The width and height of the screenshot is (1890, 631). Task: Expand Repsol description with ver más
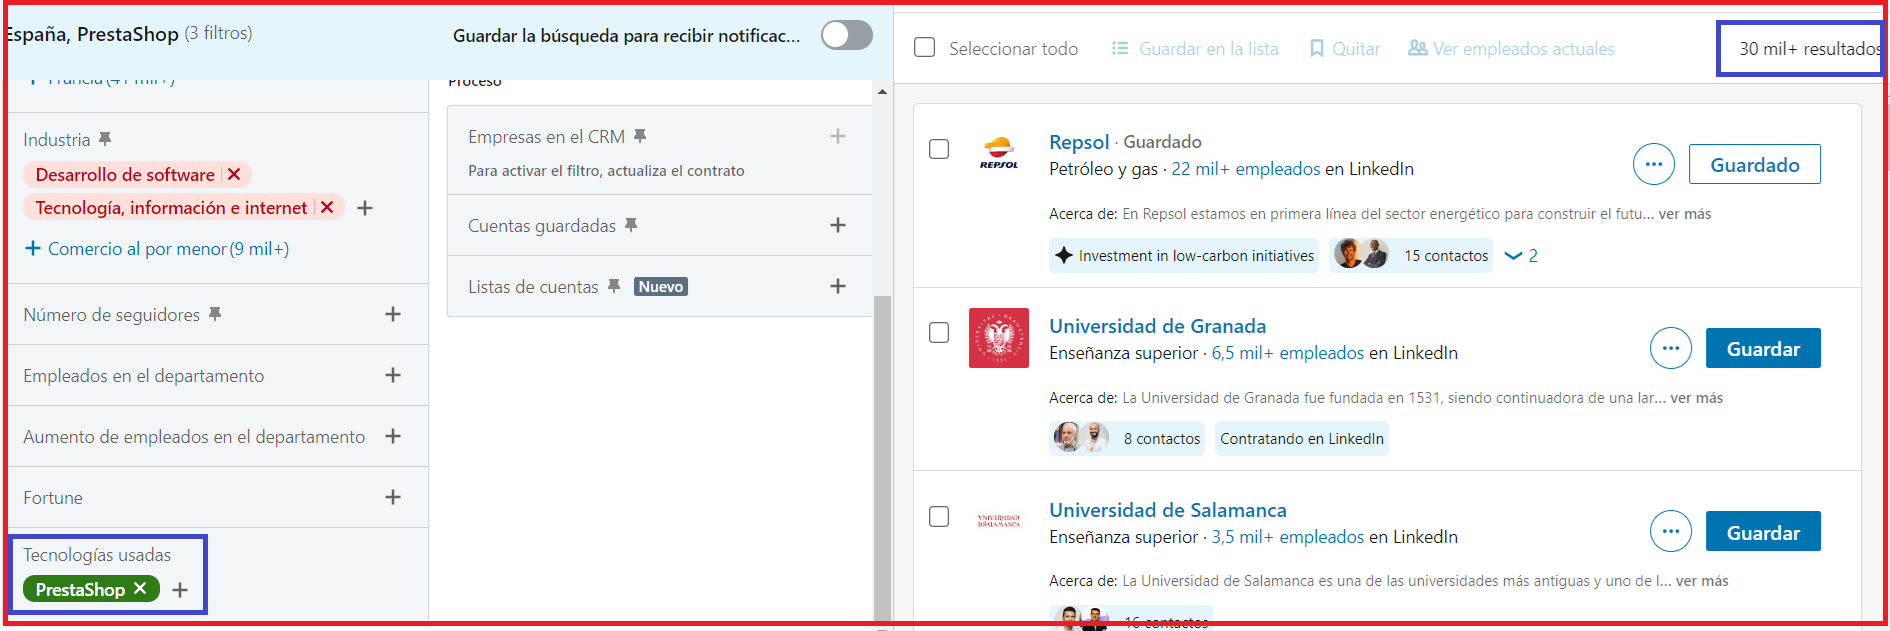coord(1685,214)
